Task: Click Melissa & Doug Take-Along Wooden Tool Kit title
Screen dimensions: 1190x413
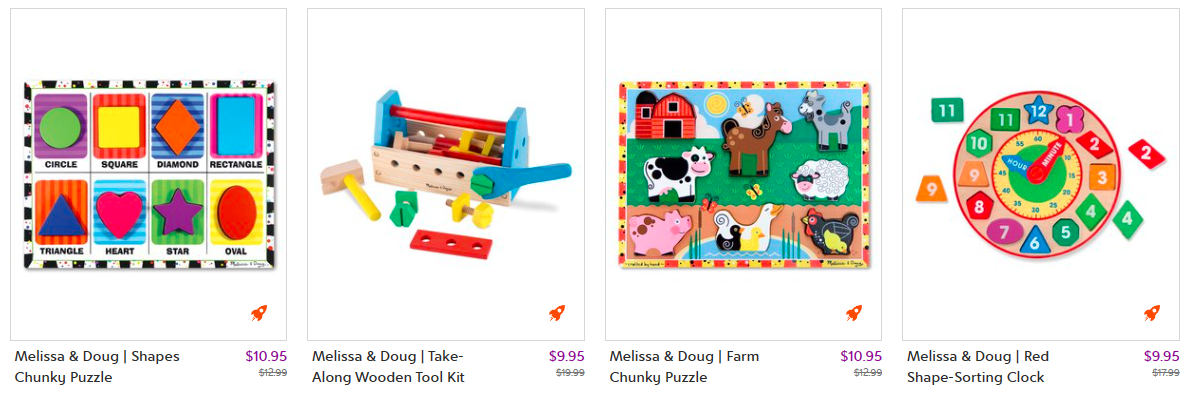Action: [x=388, y=367]
